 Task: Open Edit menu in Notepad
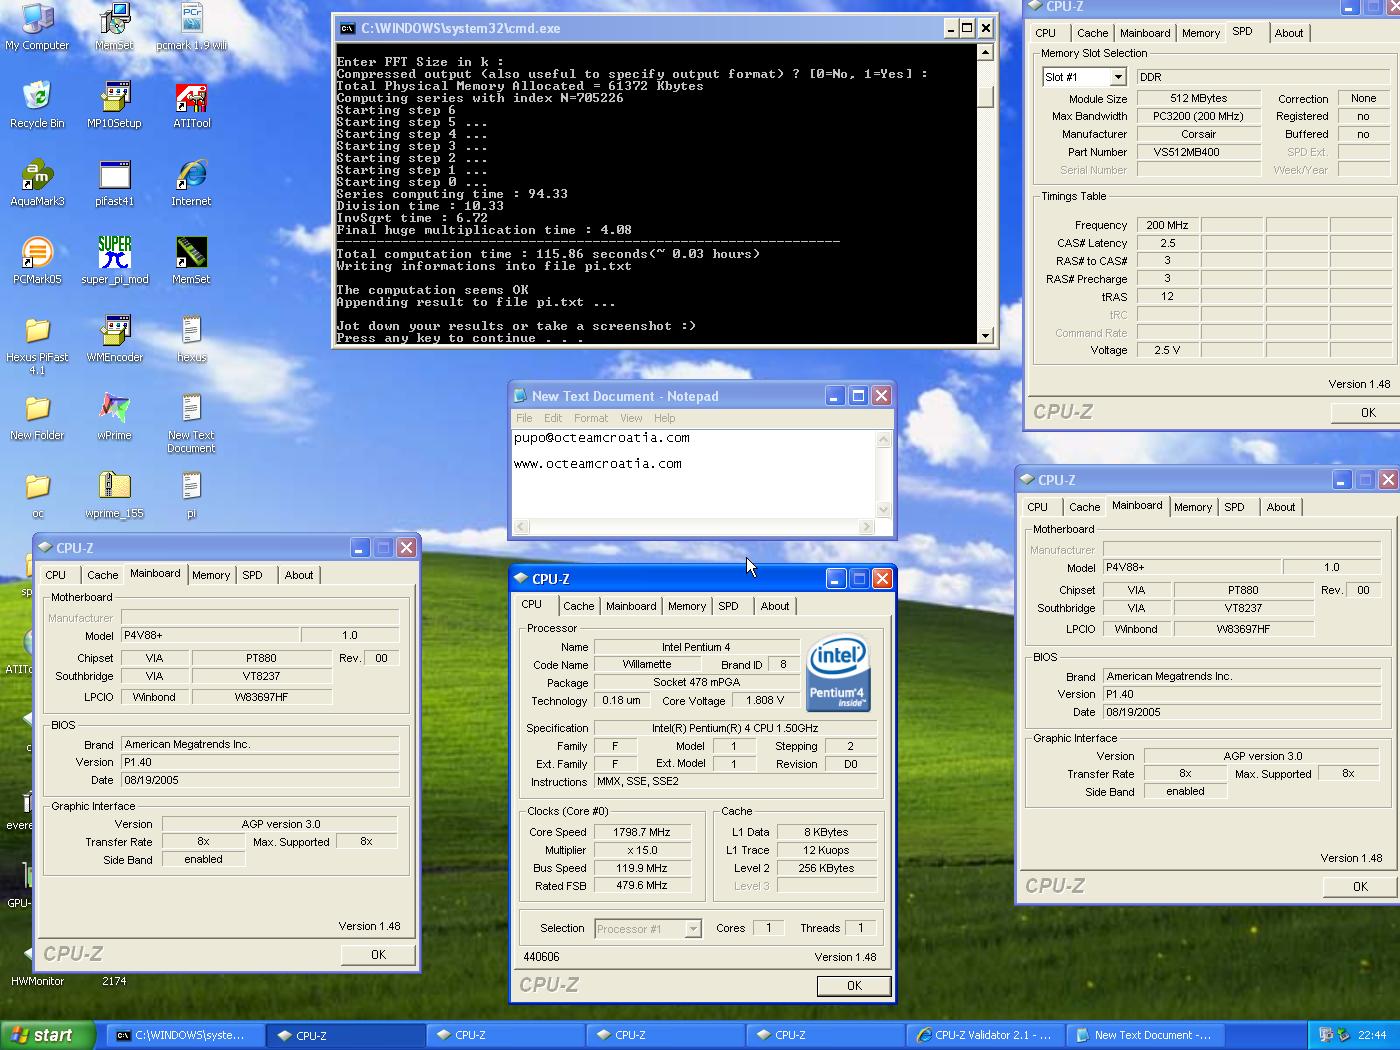coord(553,418)
